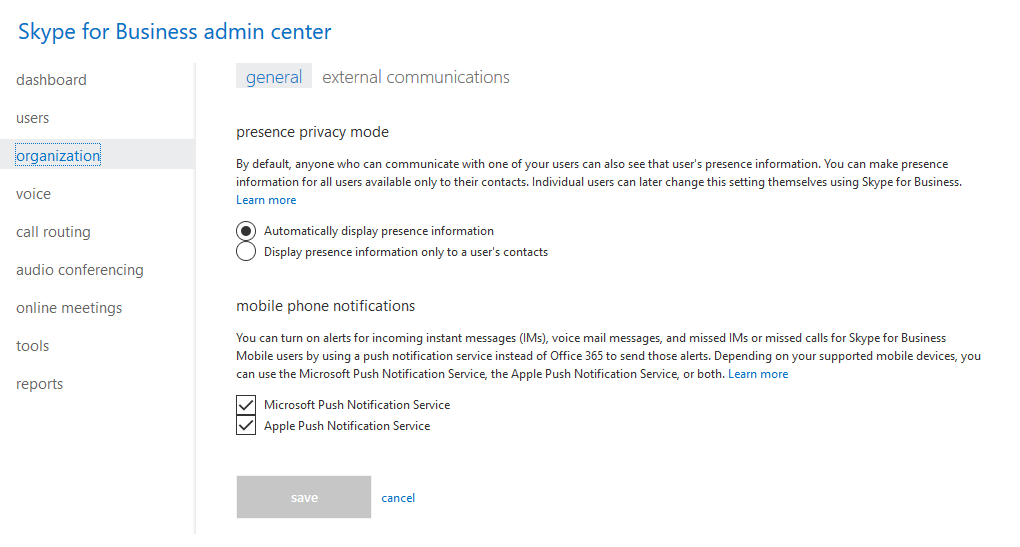Switch to the general tab
The height and width of the screenshot is (547, 1020).
click(x=274, y=77)
